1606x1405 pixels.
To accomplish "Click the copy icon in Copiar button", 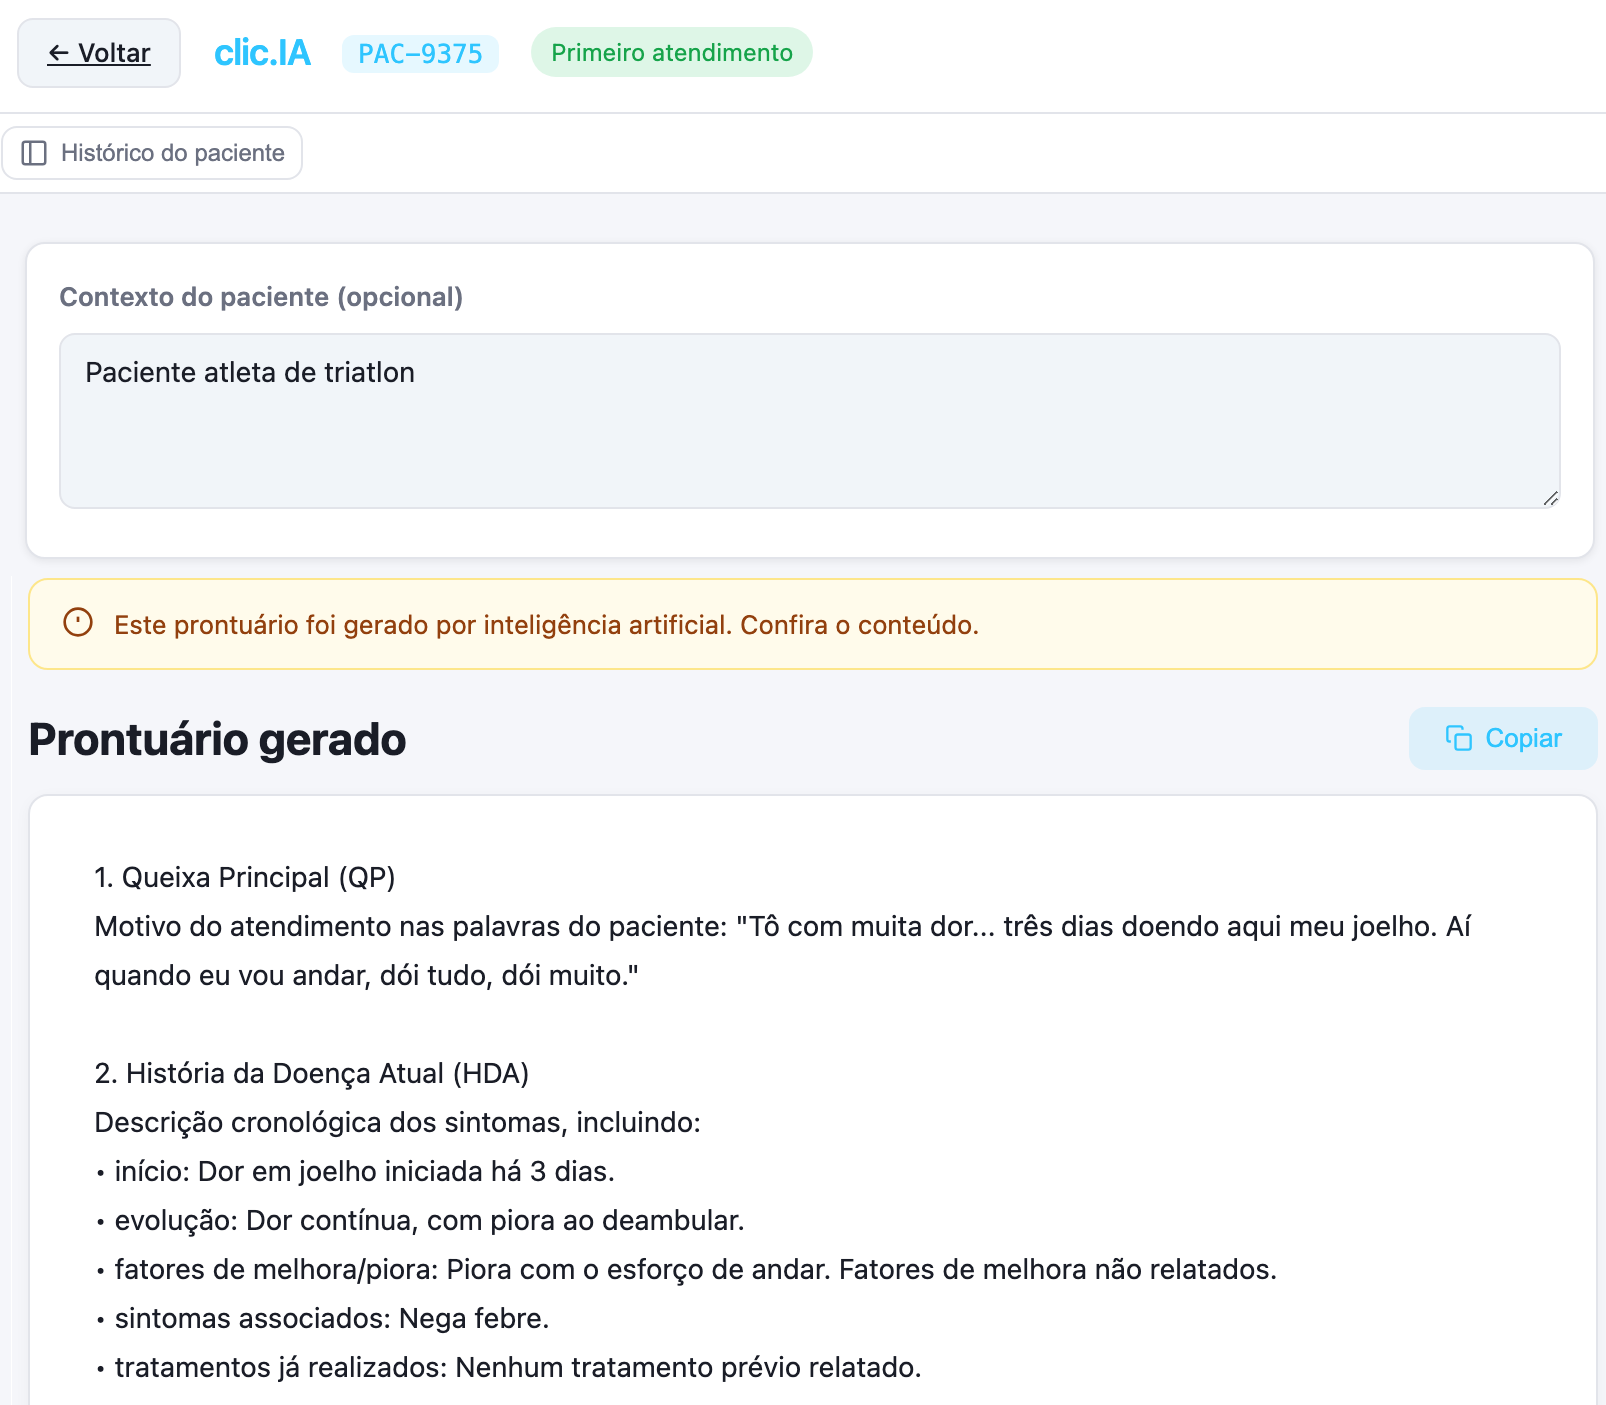I will 1459,738.
